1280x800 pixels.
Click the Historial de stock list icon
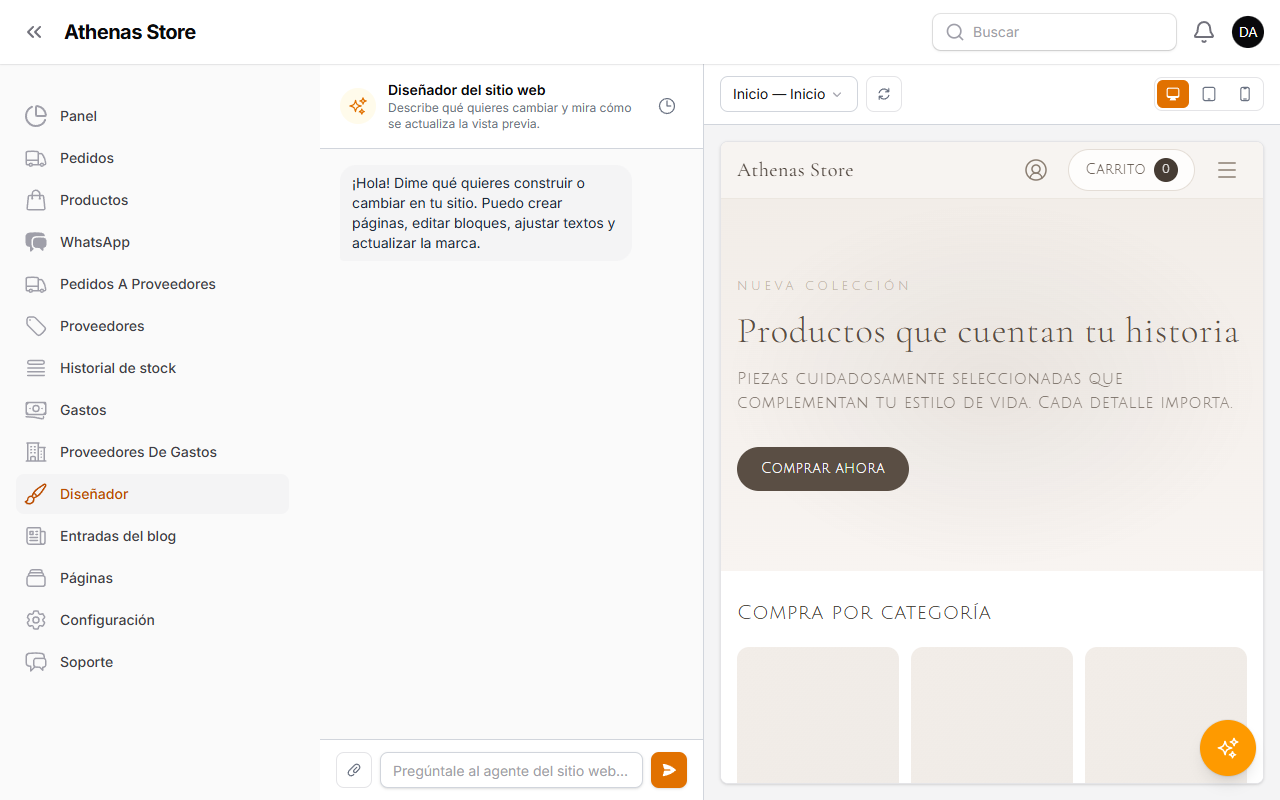(x=36, y=368)
